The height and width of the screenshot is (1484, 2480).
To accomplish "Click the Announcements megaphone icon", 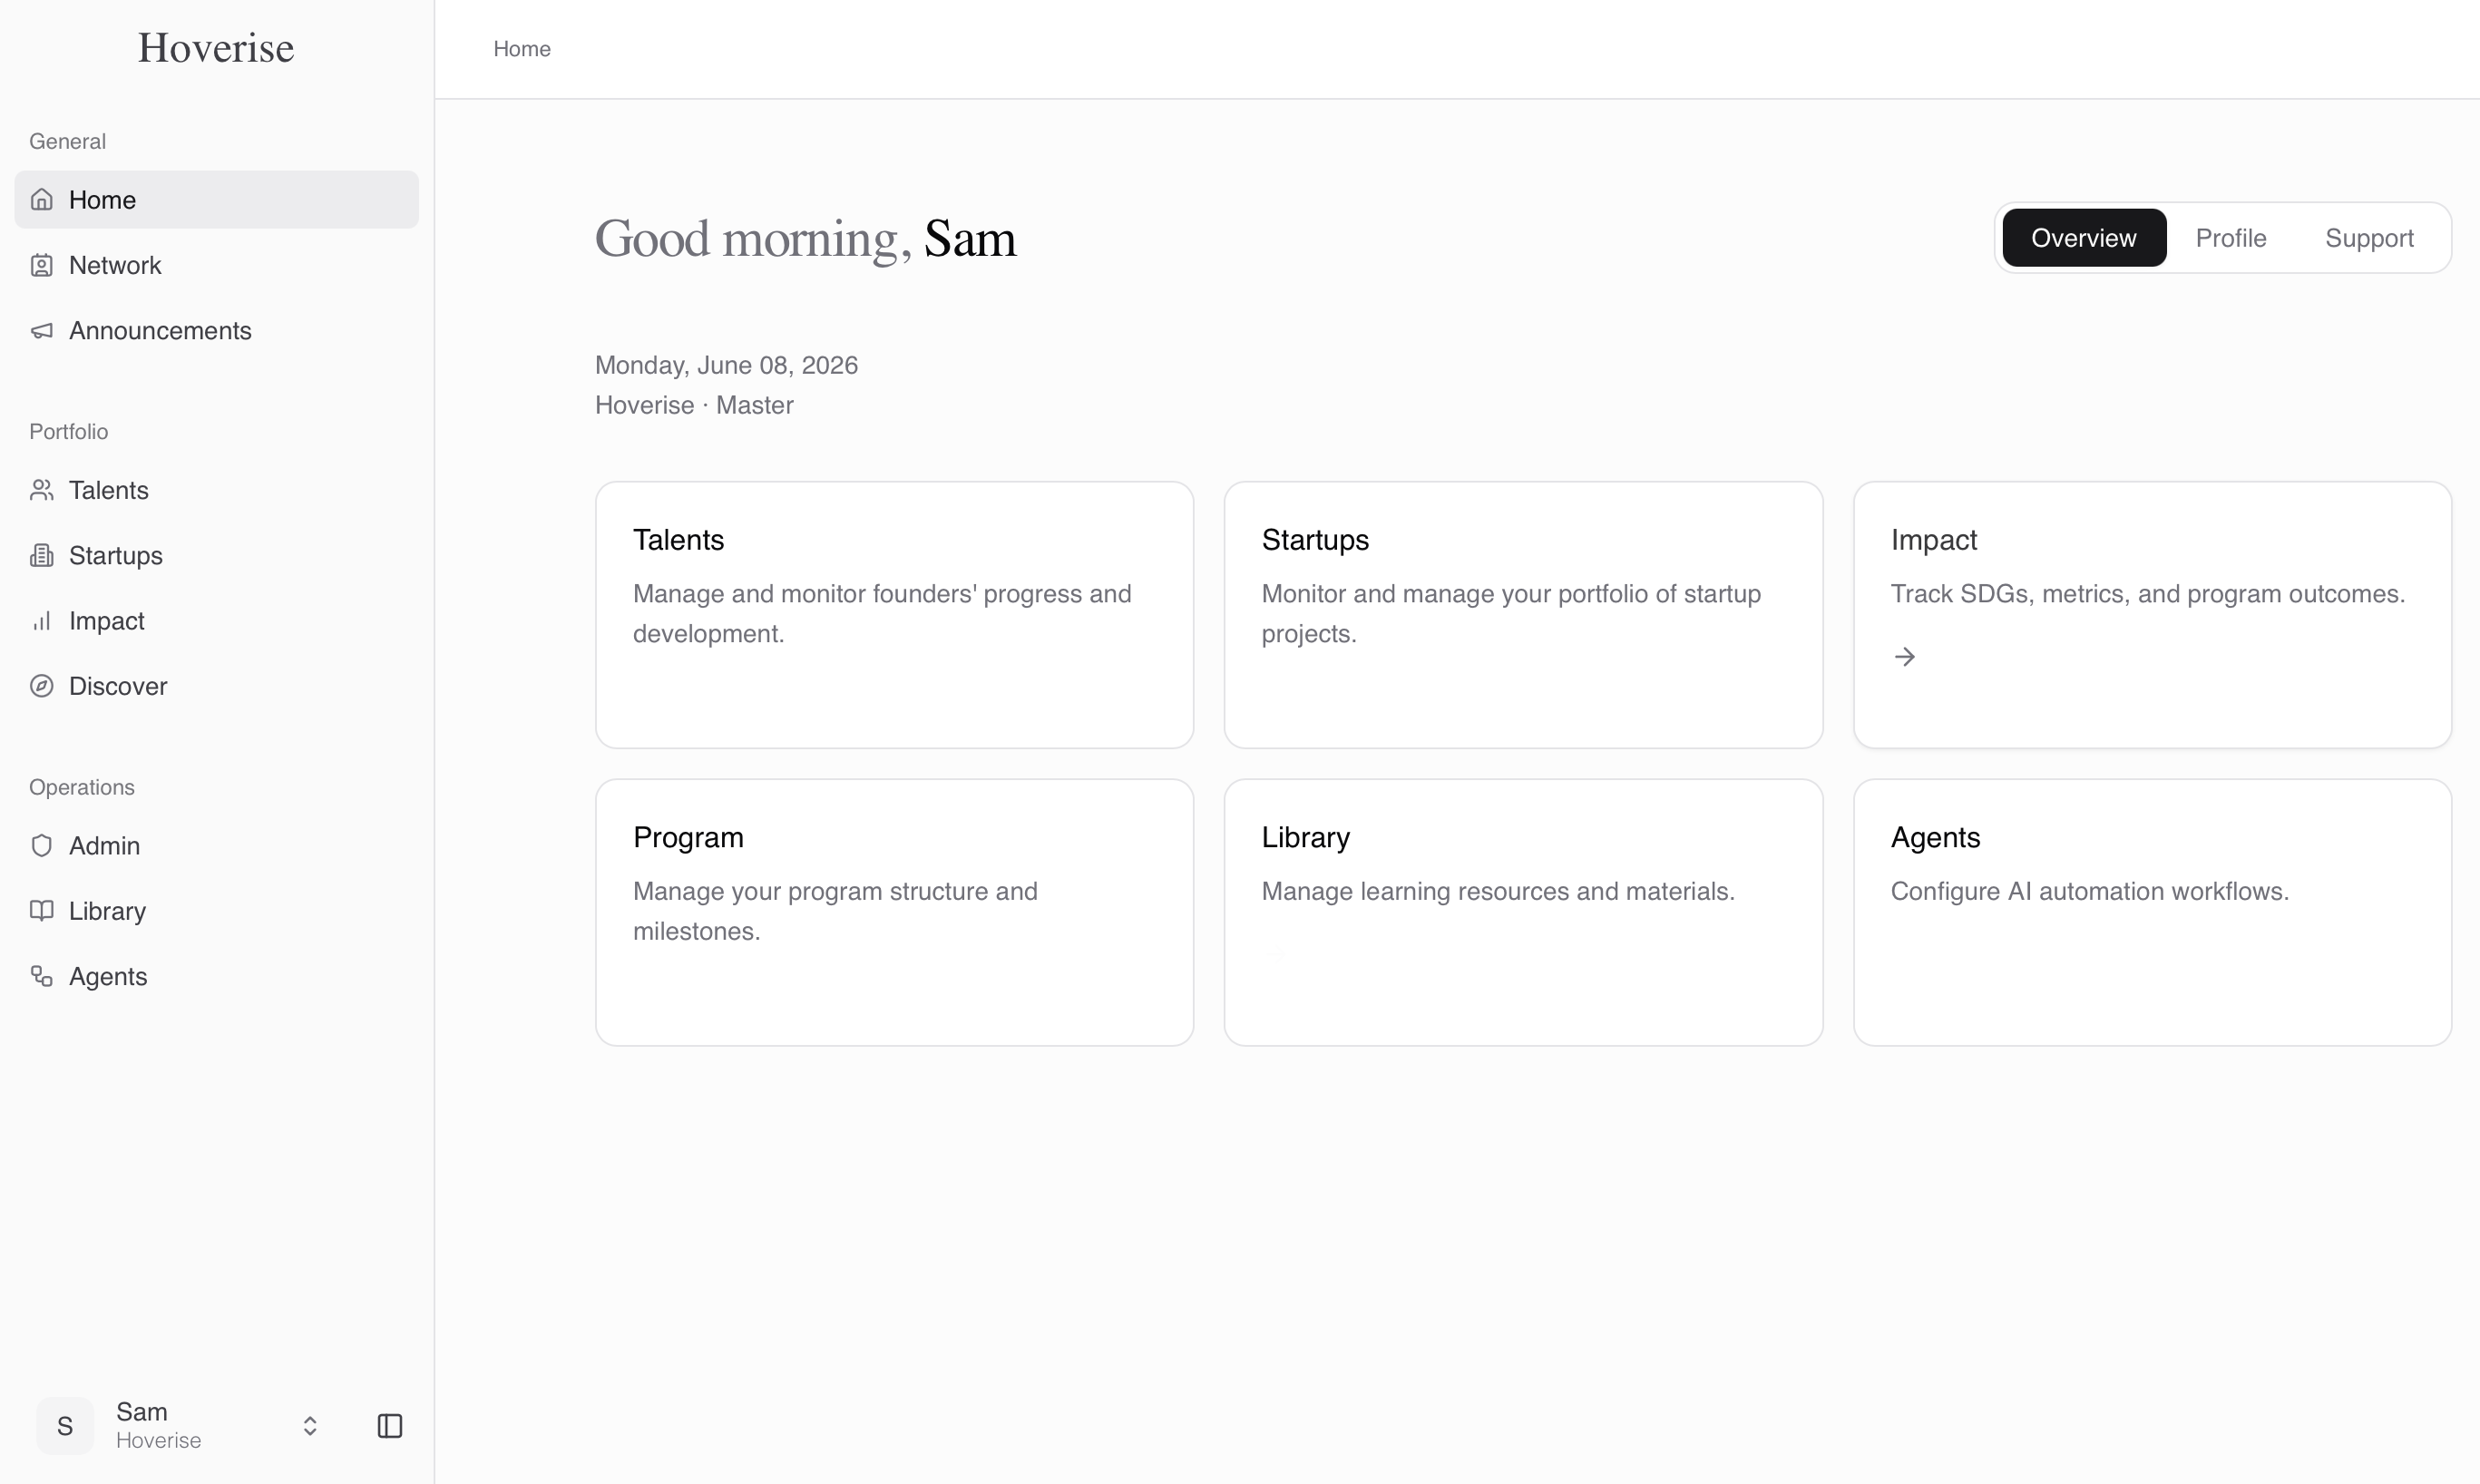I will pos(41,331).
